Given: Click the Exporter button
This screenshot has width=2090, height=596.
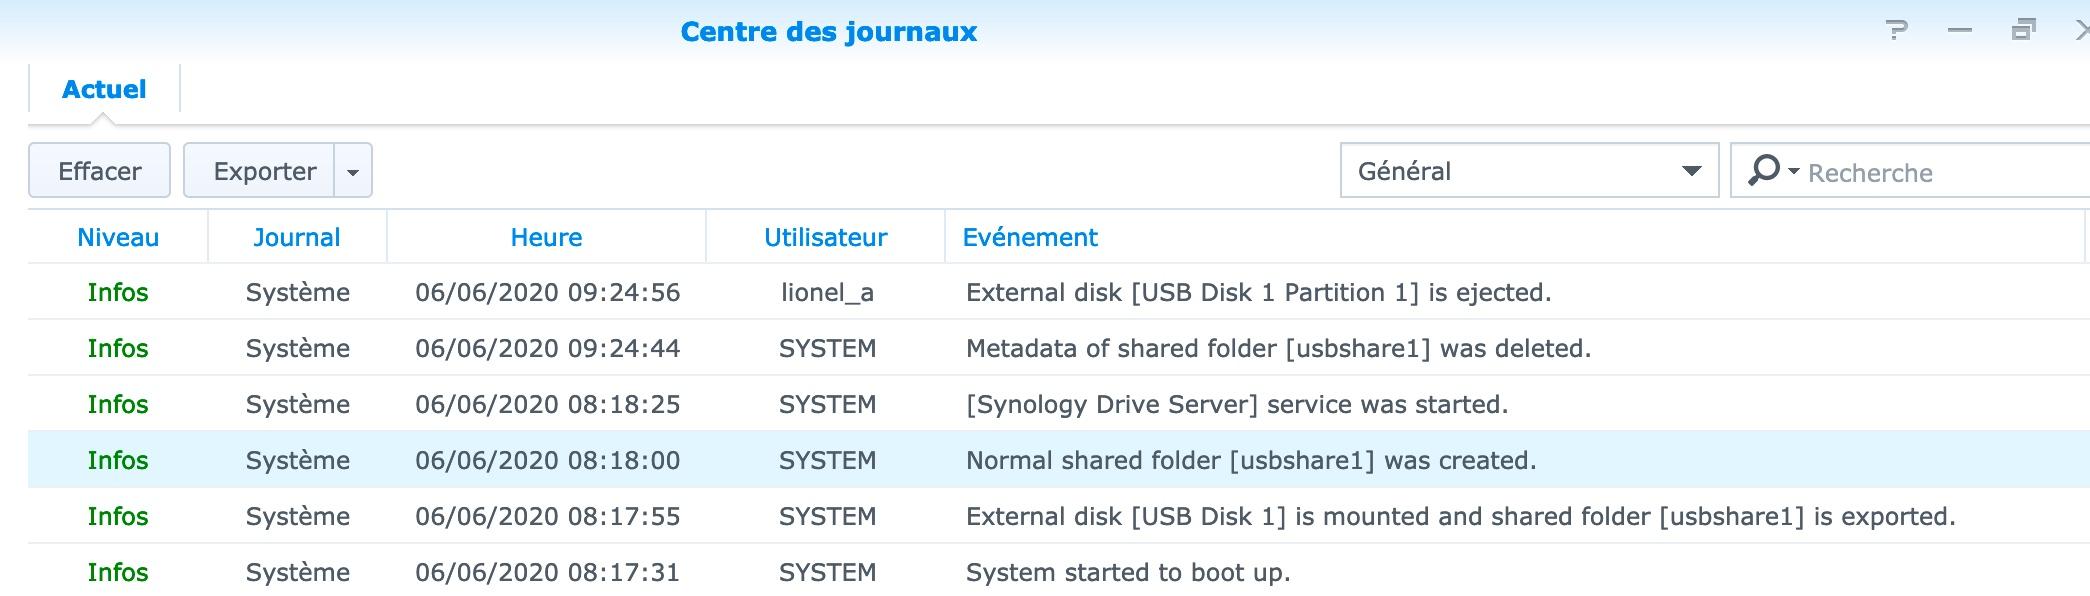Looking at the screenshot, I should coord(264,171).
